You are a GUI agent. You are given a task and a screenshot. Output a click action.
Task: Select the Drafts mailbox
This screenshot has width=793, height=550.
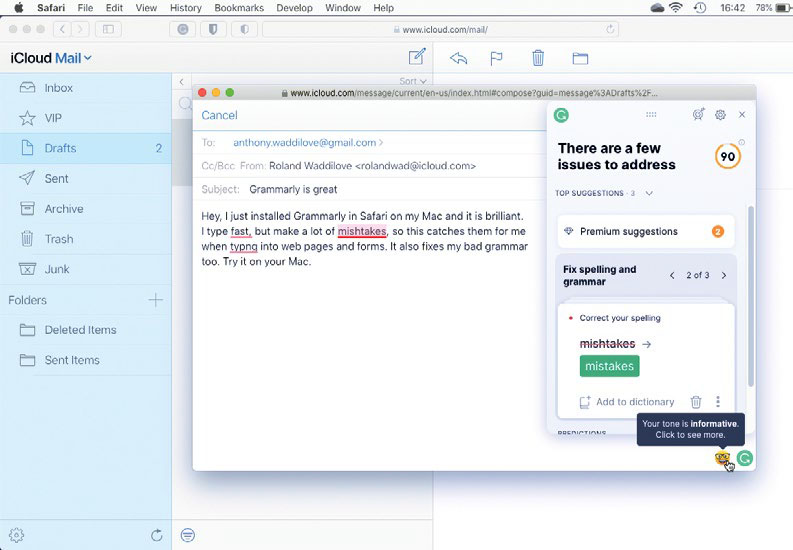(x=85, y=148)
